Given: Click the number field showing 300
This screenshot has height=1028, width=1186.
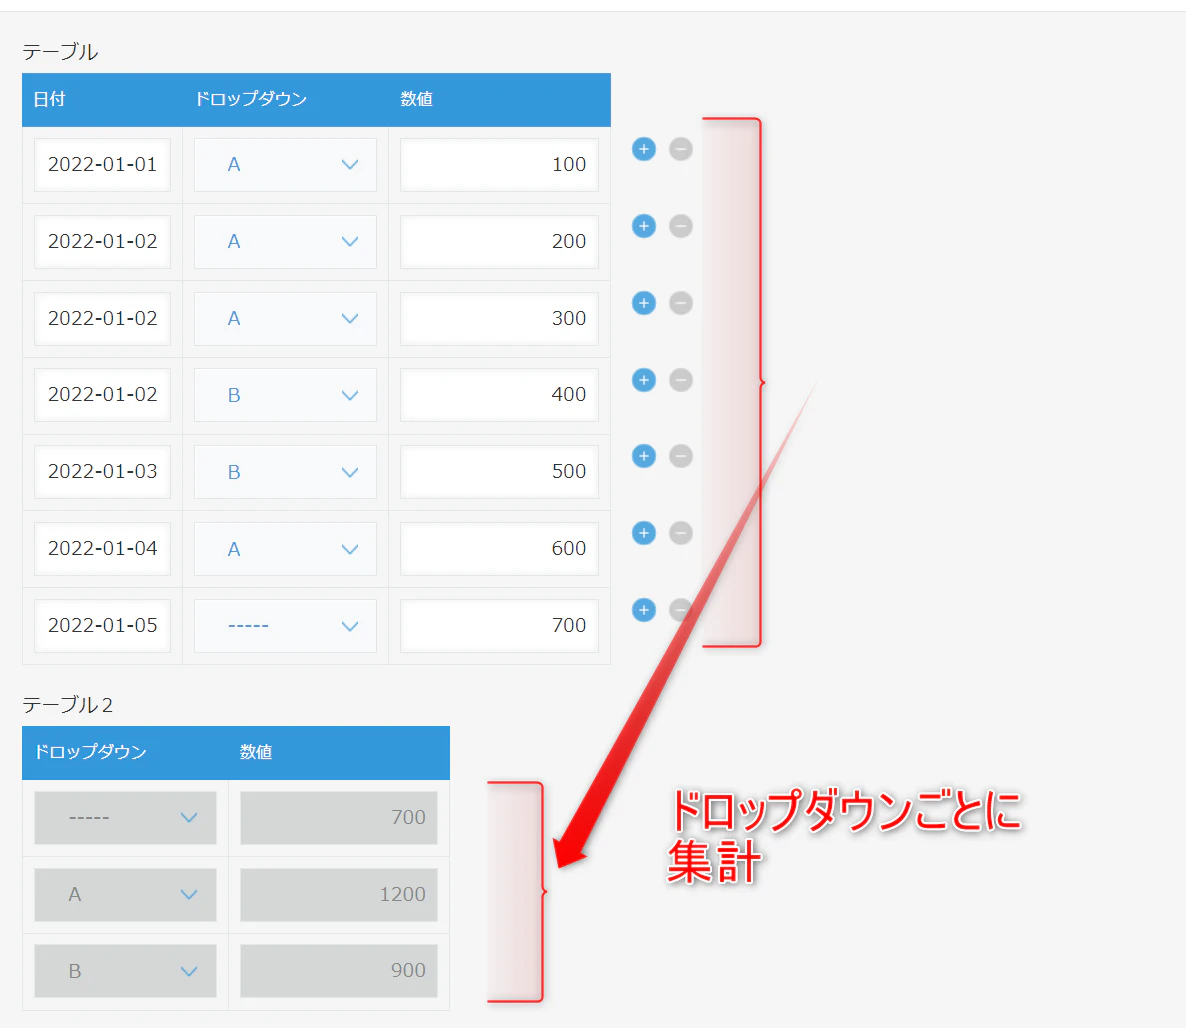Looking at the screenshot, I should 499,318.
